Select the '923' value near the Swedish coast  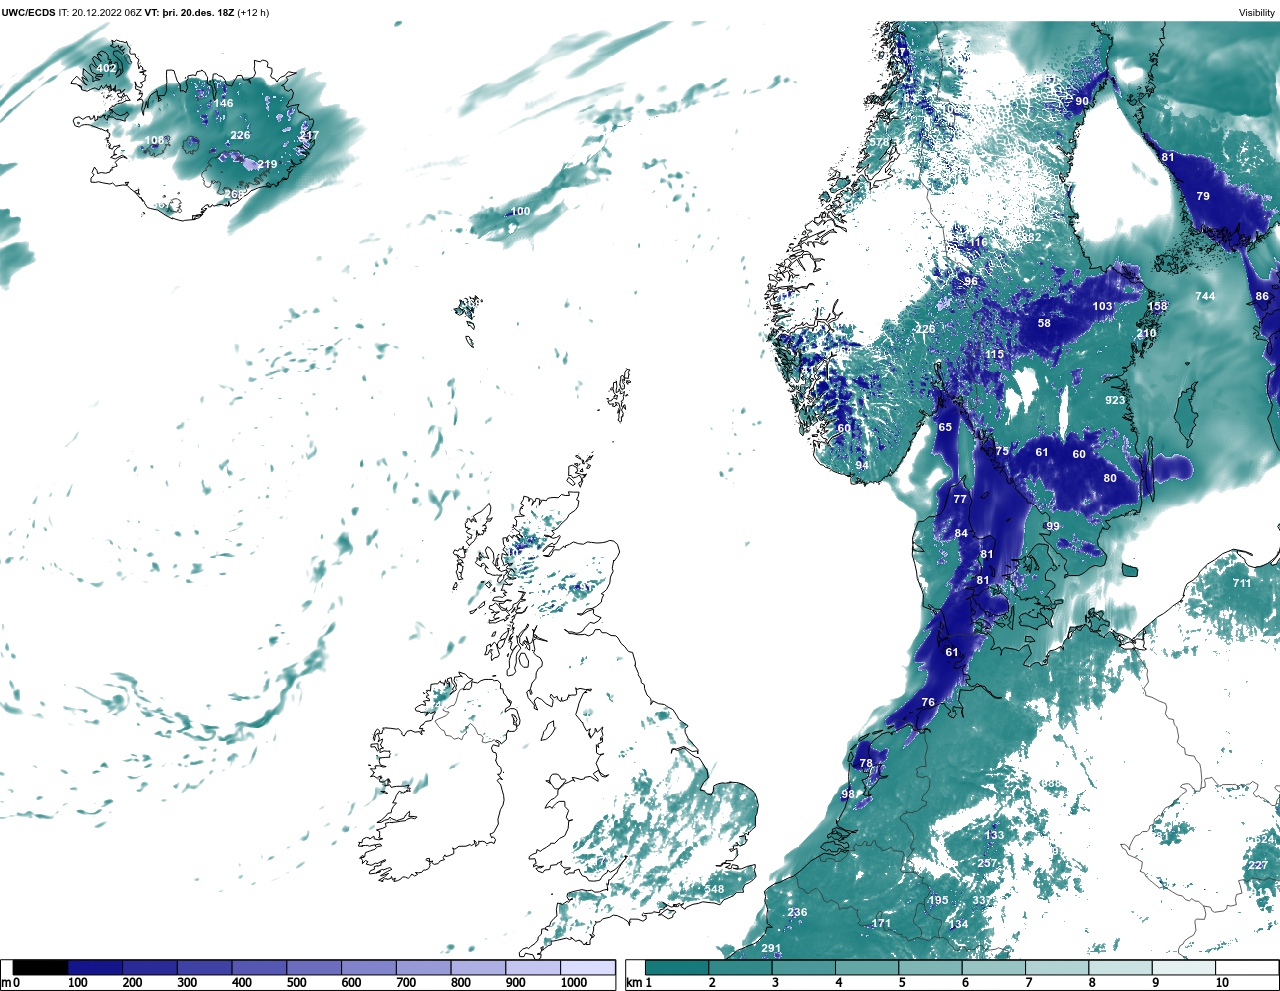(x=1115, y=400)
